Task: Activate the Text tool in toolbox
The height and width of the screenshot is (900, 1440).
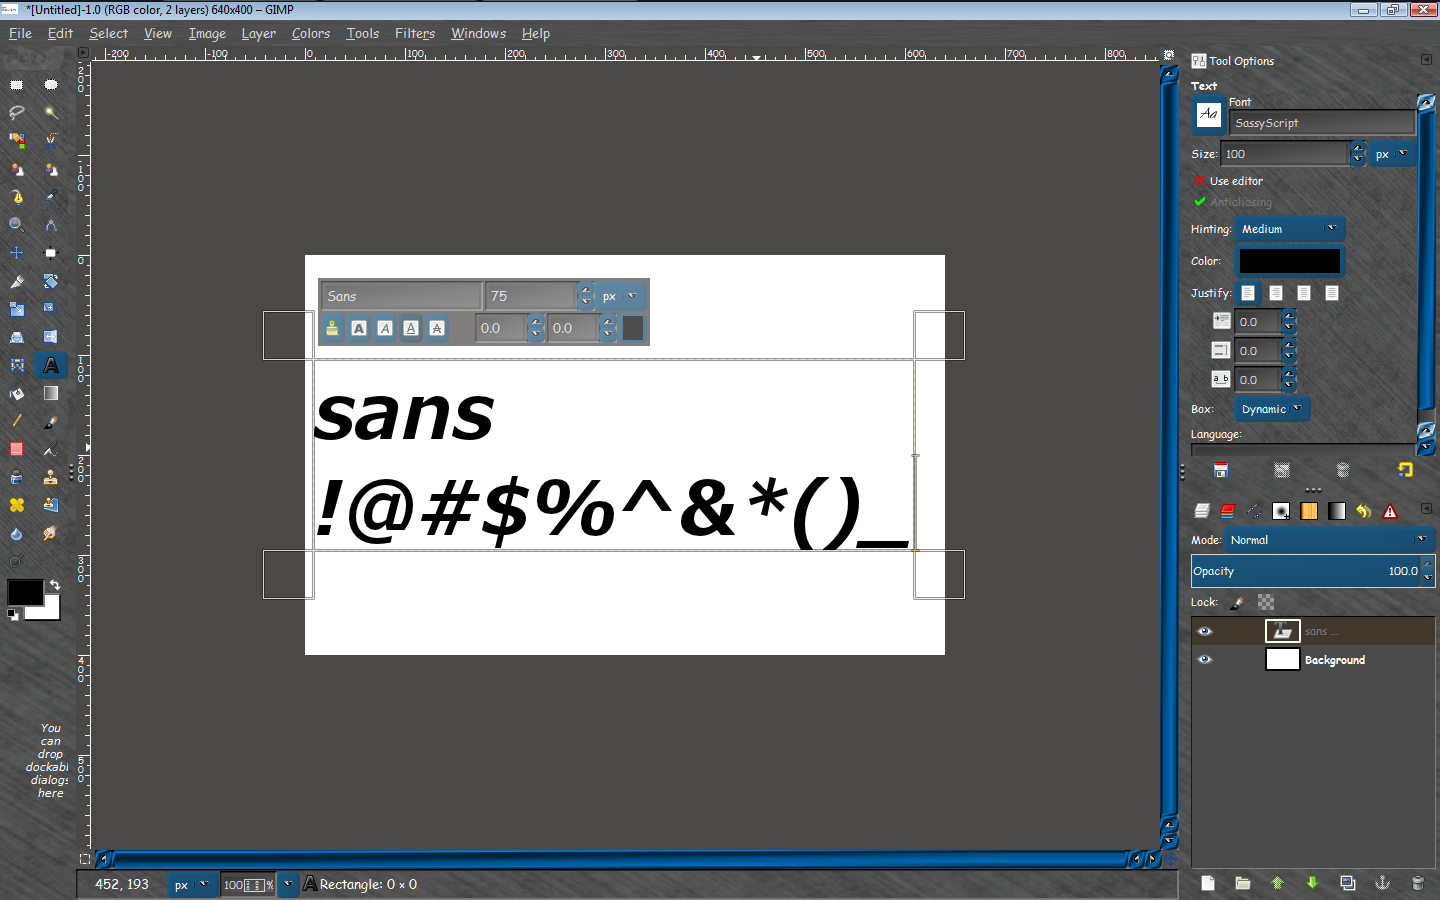Action: pyautogui.click(x=50, y=365)
